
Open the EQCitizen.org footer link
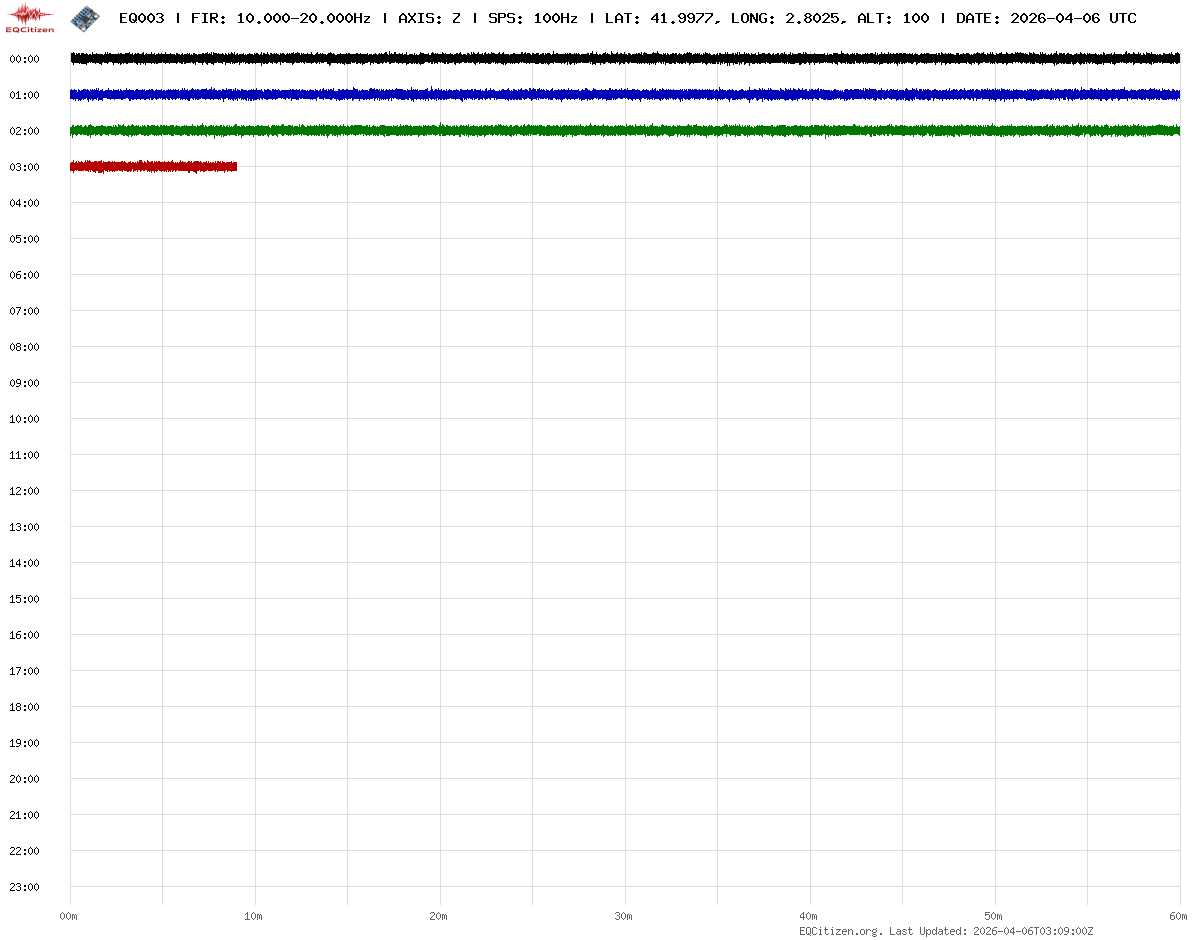point(840,931)
